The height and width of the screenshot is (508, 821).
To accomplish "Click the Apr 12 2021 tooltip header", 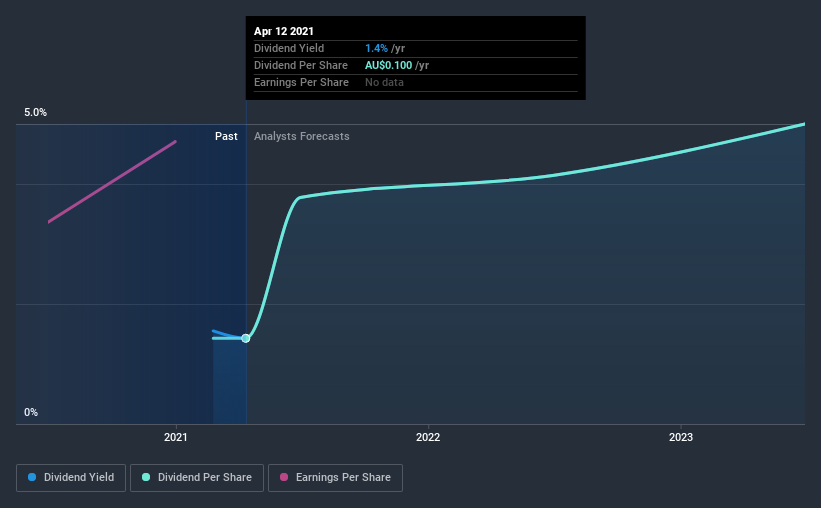I will tap(284, 31).
